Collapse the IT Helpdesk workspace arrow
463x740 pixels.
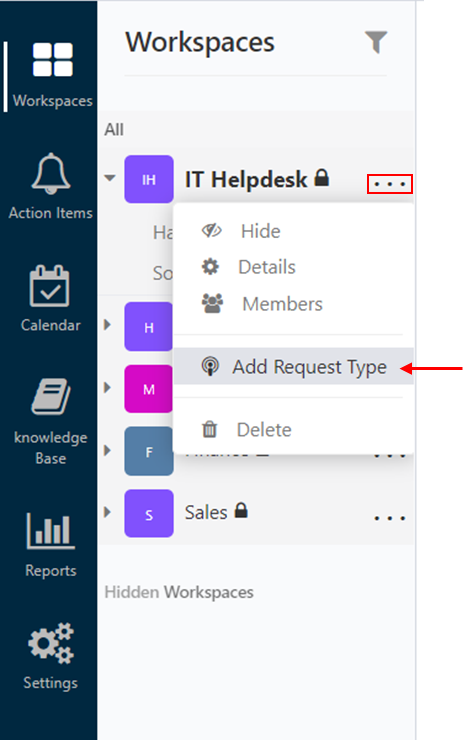coord(109,178)
